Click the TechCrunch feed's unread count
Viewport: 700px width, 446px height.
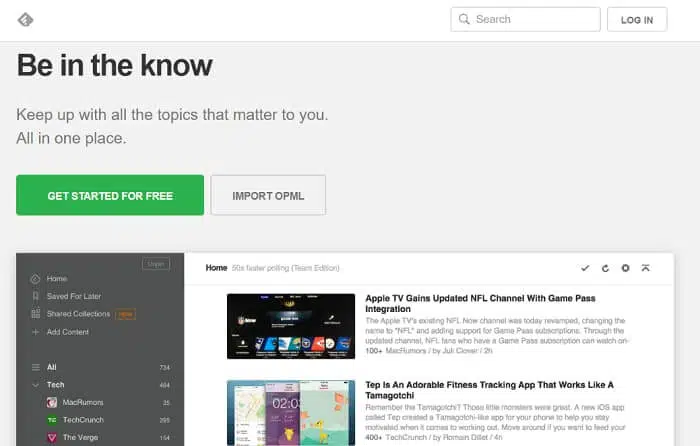[x=165, y=420]
